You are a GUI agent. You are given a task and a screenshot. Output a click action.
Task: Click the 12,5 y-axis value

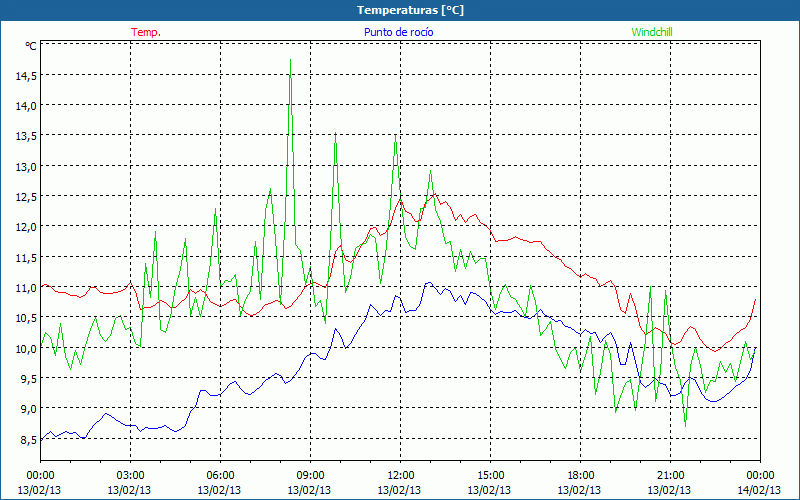(26, 196)
